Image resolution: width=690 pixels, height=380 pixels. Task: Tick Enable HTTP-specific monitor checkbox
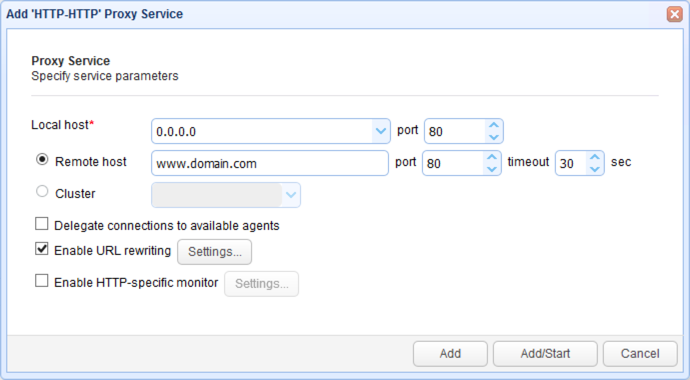(42, 281)
